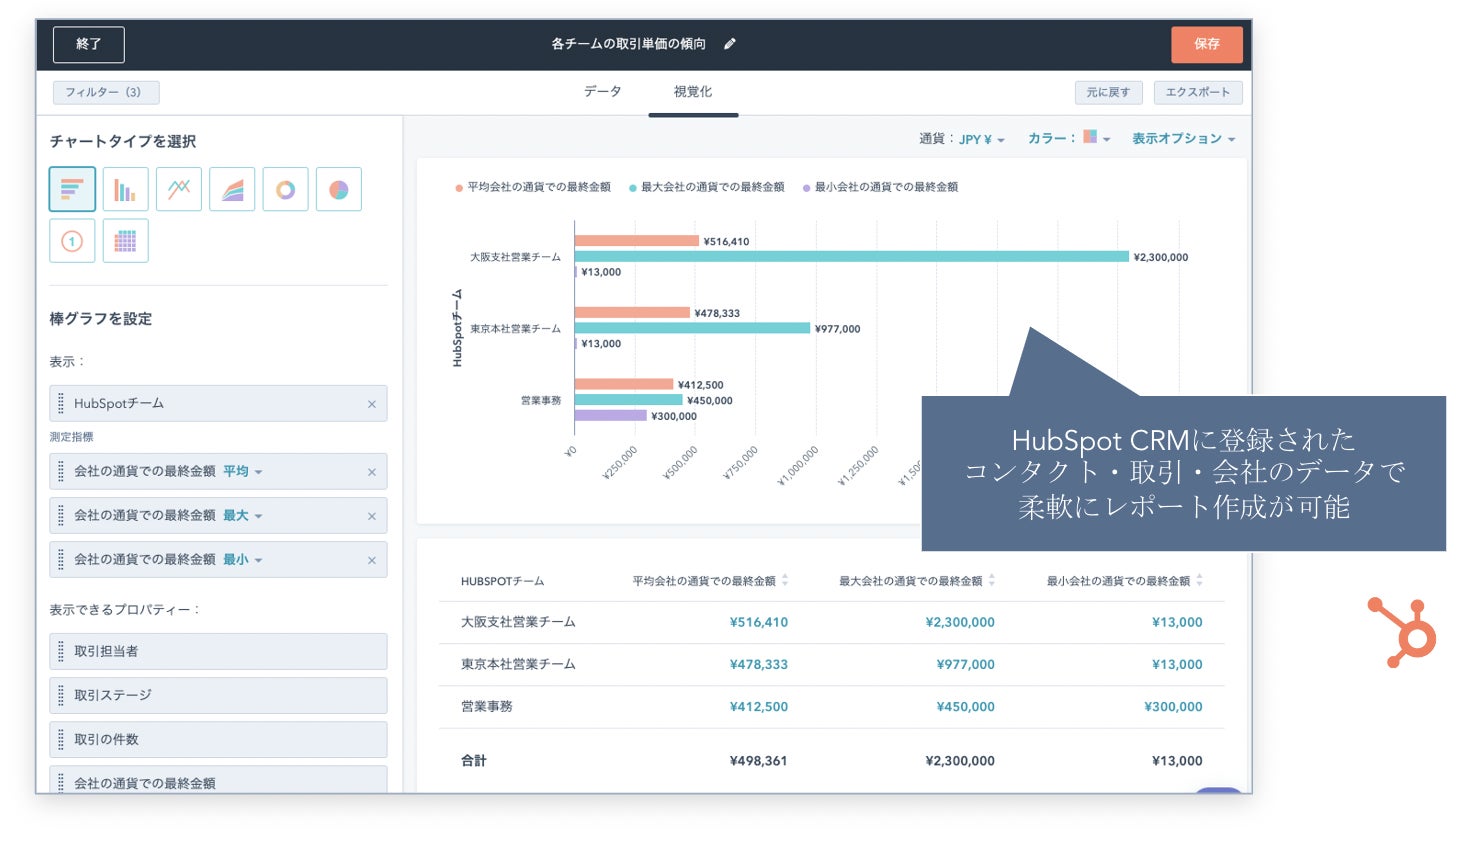Switch to the 視覚化 tab
The image size is (1484, 850).
coord(693,92)
